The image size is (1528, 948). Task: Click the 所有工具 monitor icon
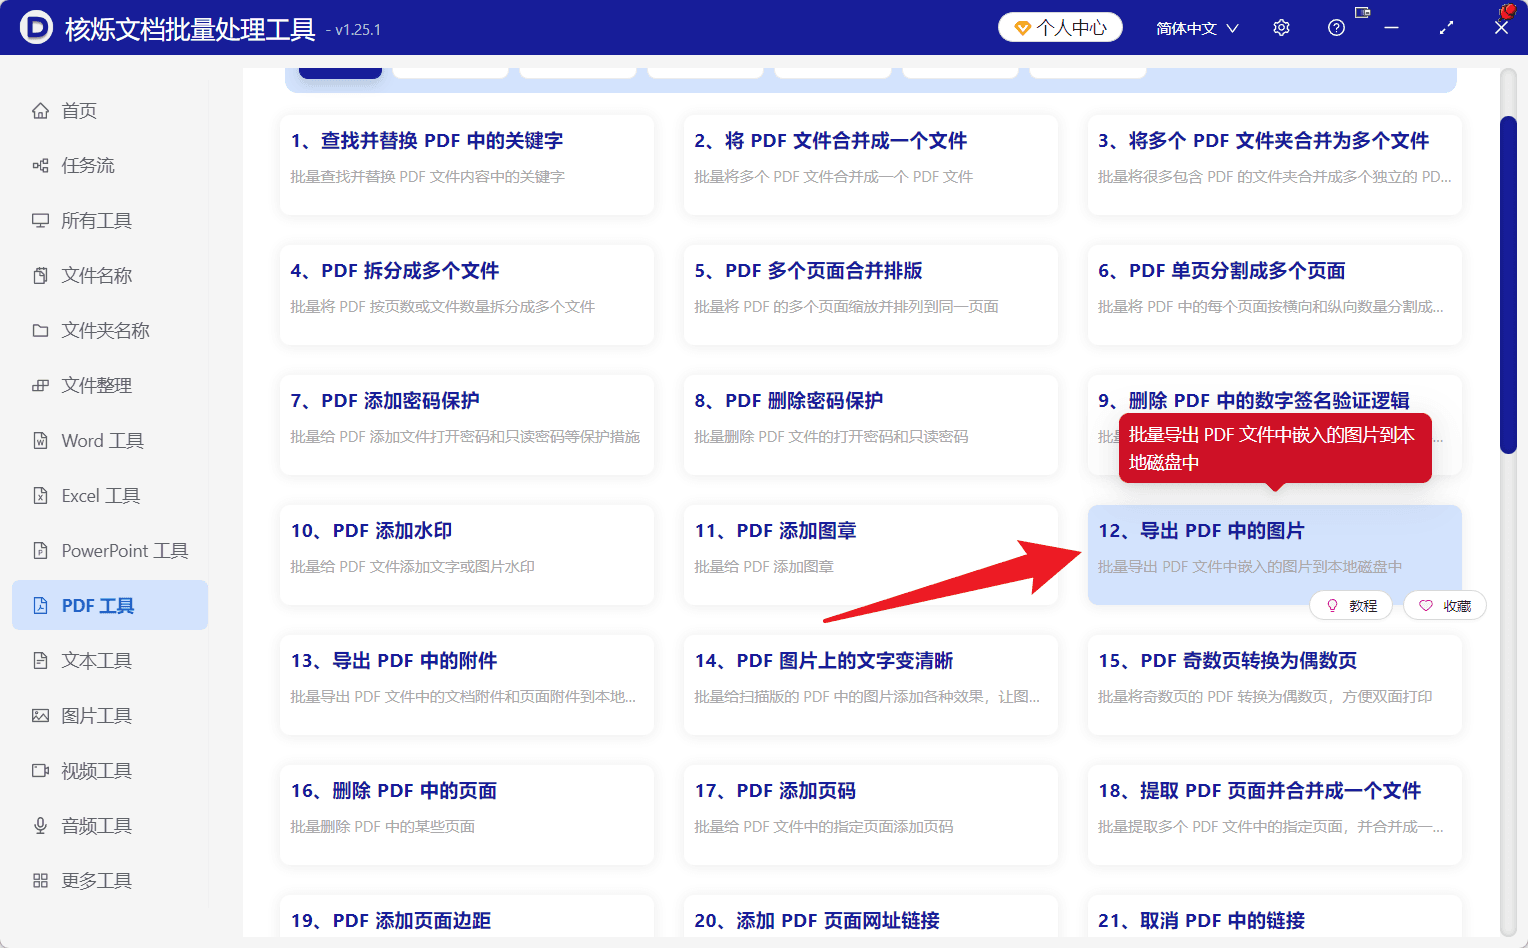tap(40, 221)
